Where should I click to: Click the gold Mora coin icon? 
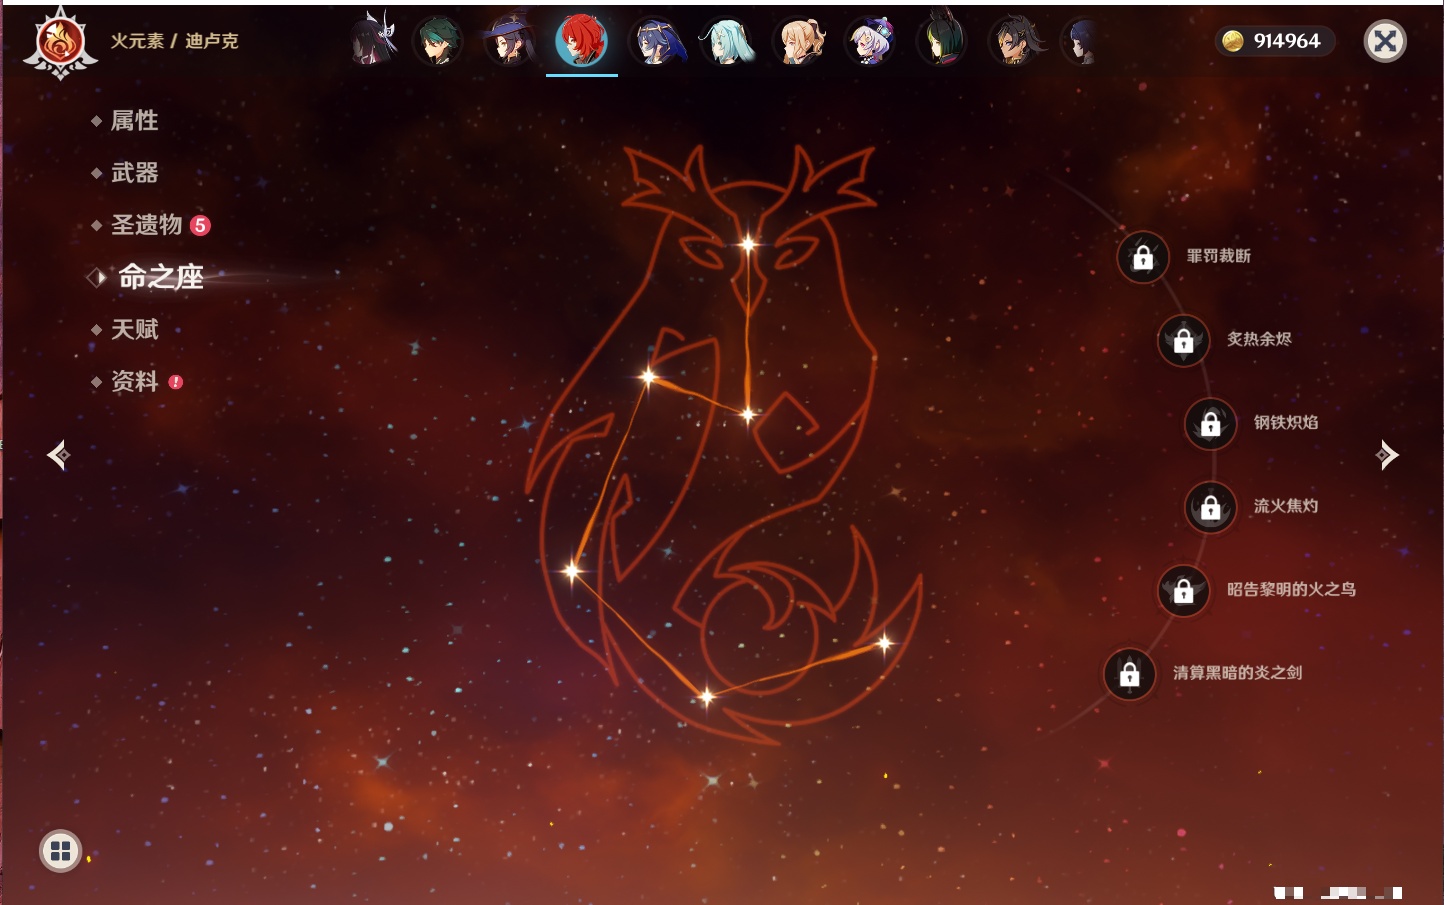[1233, 41]
